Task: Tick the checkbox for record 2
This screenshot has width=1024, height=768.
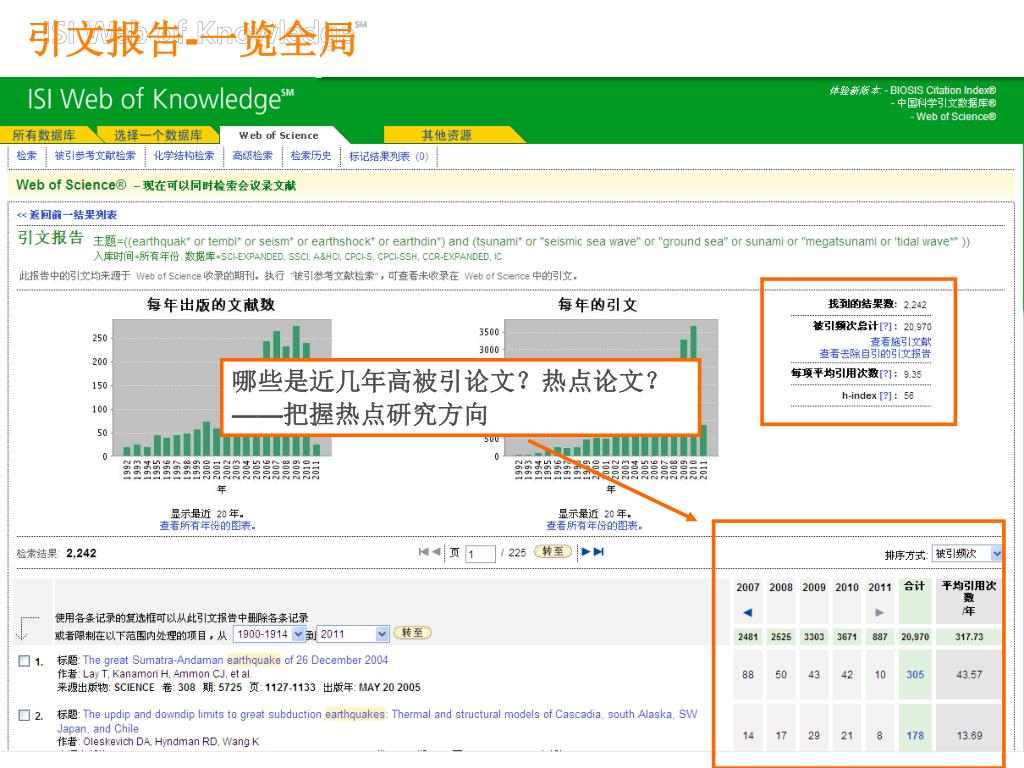Action: (x=24, y=715)
